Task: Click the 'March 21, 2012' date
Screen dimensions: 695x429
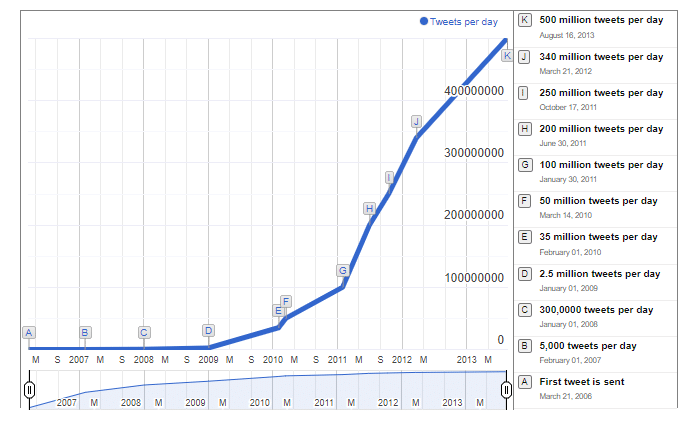Action: tap(566, 71)
